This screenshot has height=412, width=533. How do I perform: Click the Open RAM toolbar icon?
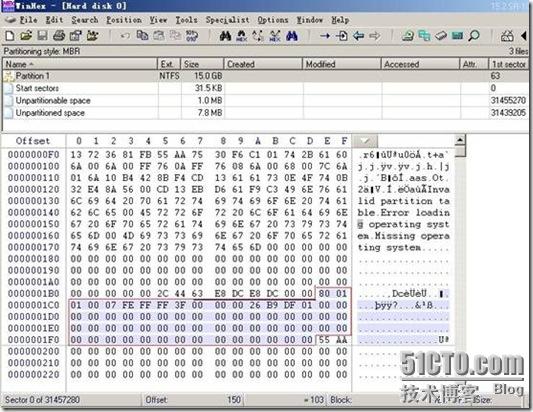(x=441, y=35)
